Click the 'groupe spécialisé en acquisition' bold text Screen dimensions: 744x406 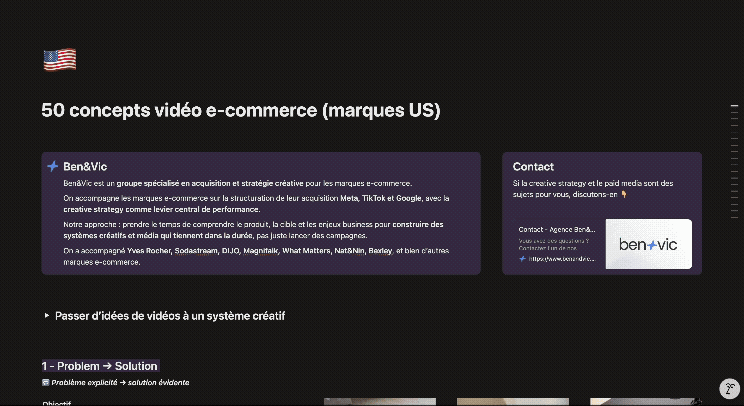(x=173, y=184)
